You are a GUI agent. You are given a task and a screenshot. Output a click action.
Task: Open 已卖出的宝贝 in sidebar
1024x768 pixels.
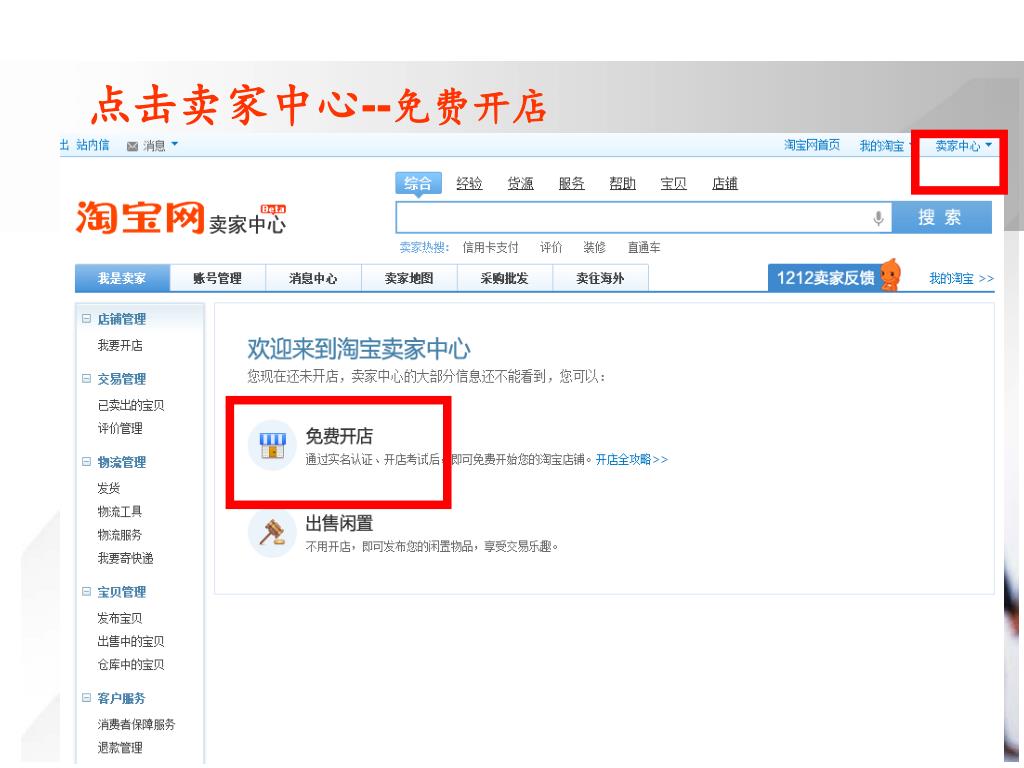click(131, 406)
